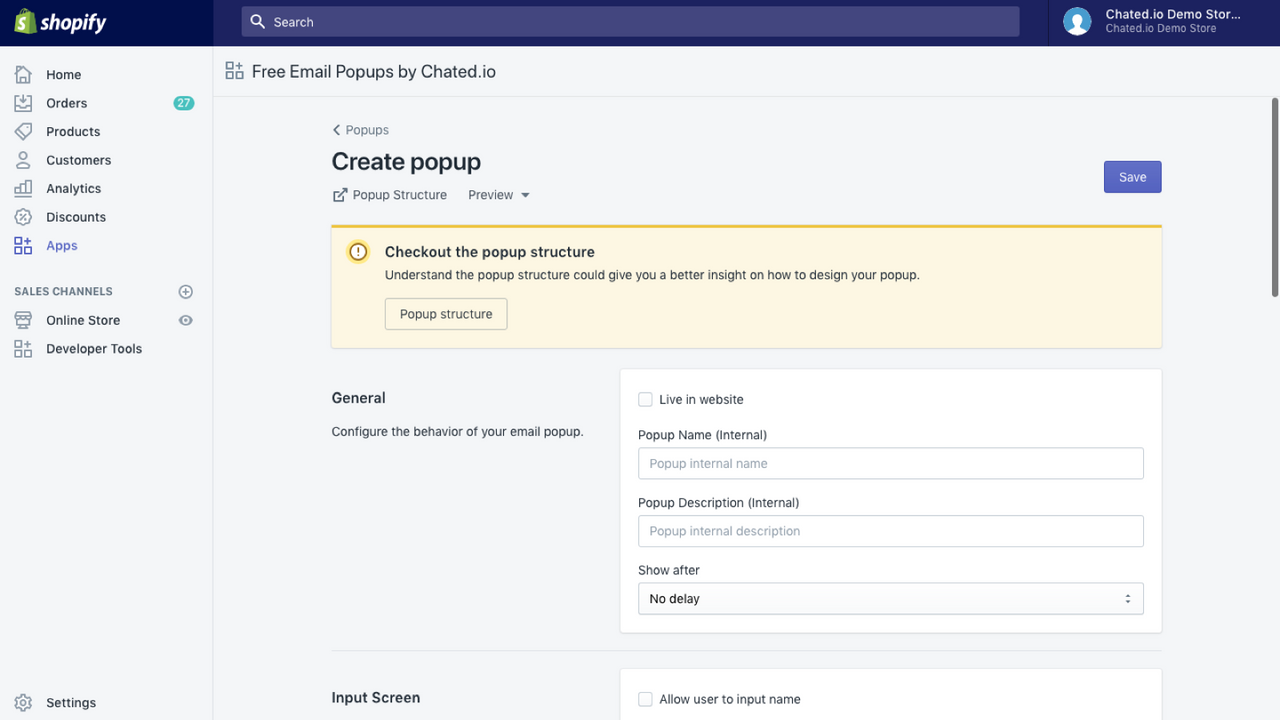Viewport: 1280px width, 720px height.
Task: Check Allow user to input name
Action: (645, 699)
